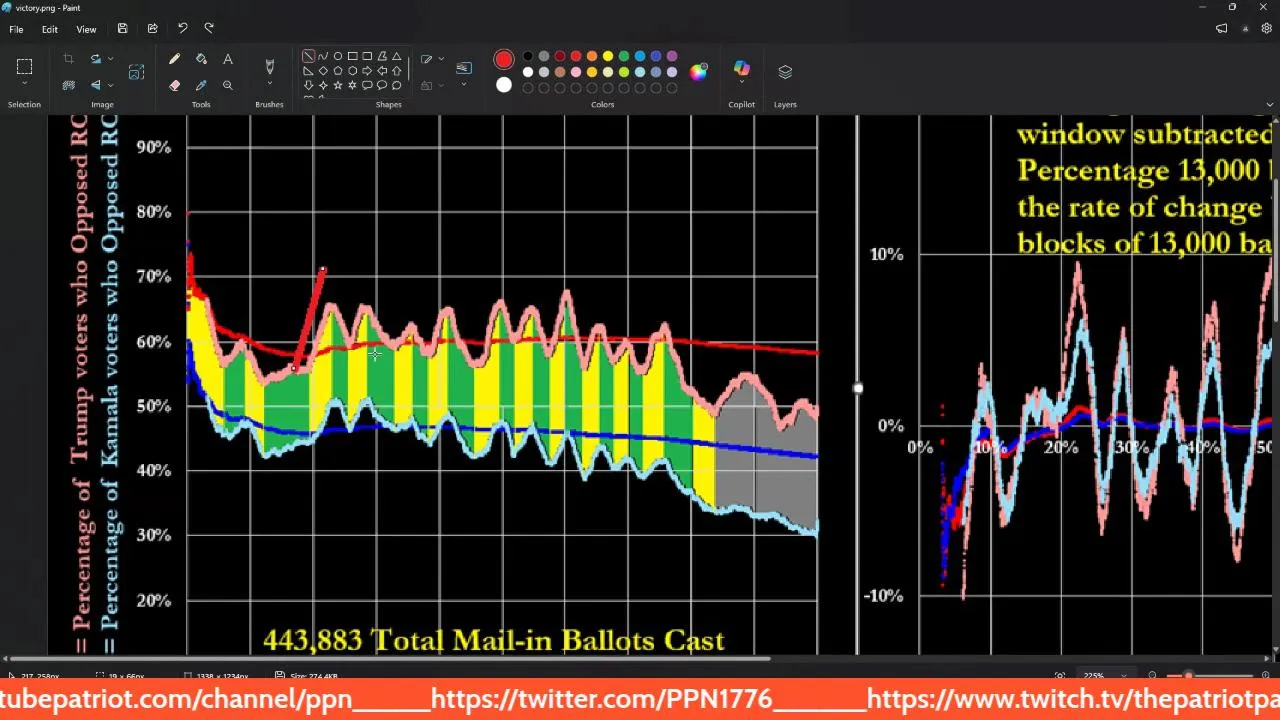Select the Triangle shape
This screenshot has width=1280, height=720.
(397, 56)
